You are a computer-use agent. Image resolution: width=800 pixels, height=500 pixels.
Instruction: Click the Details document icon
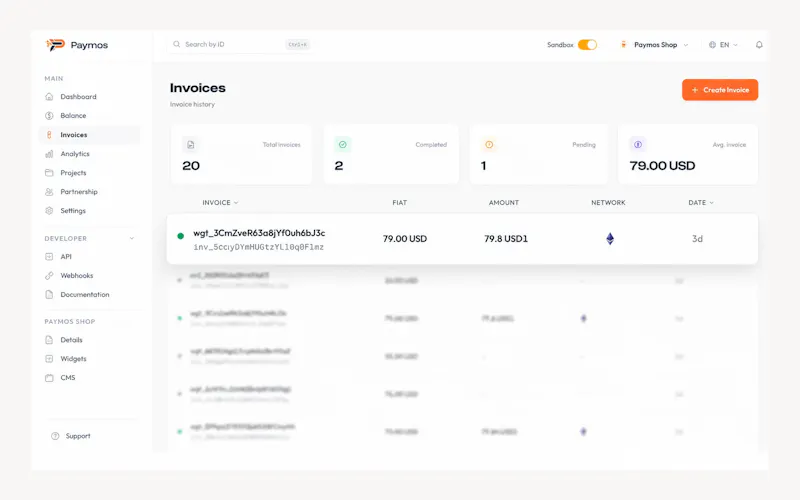tap(49, 340)
